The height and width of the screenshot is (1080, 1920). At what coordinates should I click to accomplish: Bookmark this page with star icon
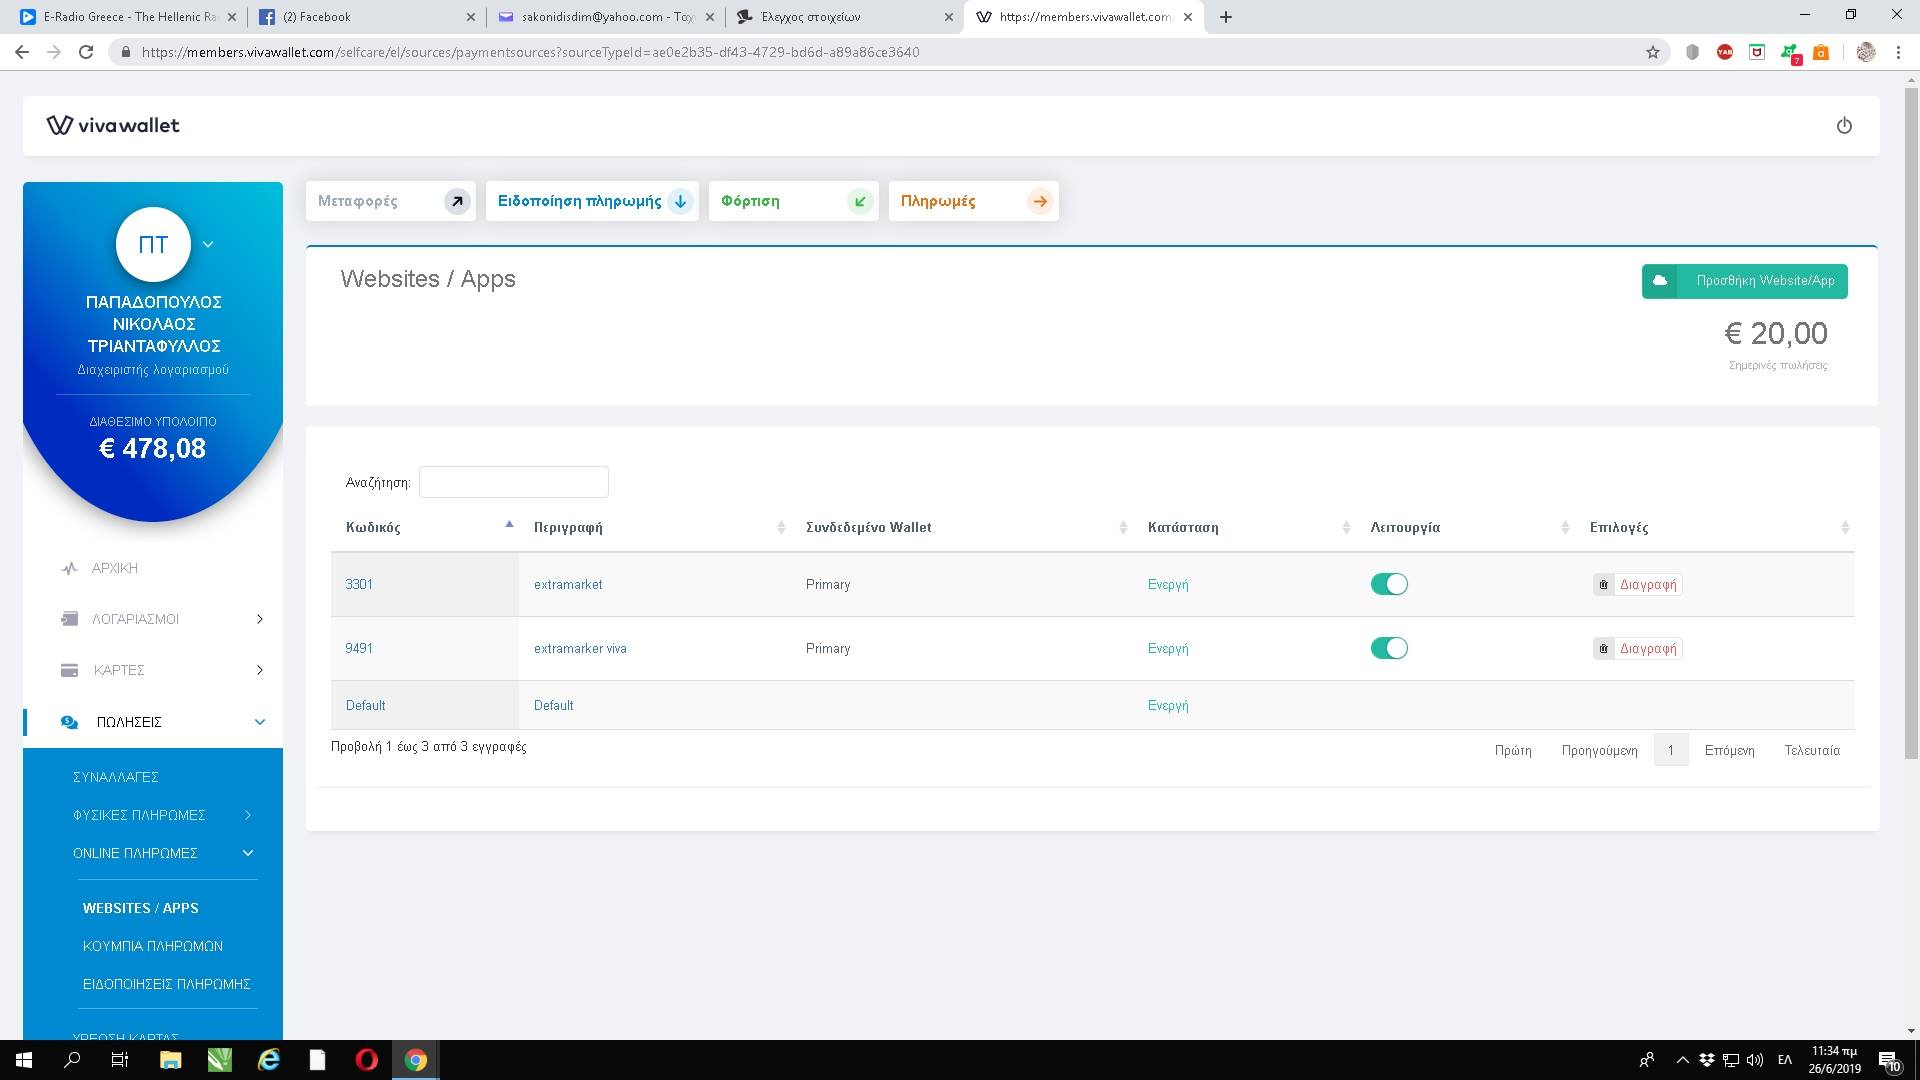[1653, 52]
